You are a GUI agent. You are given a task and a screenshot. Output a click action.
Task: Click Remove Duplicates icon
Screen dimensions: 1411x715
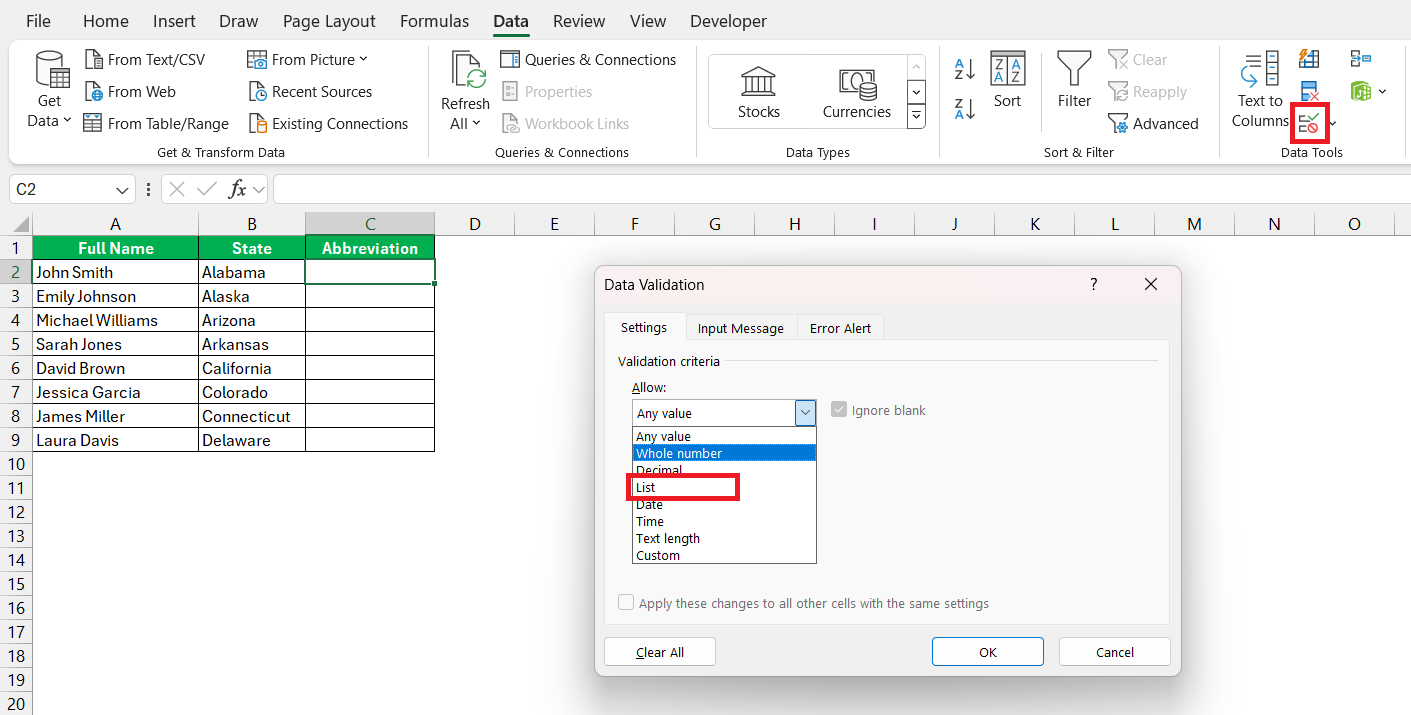(x=1309, y=91)
